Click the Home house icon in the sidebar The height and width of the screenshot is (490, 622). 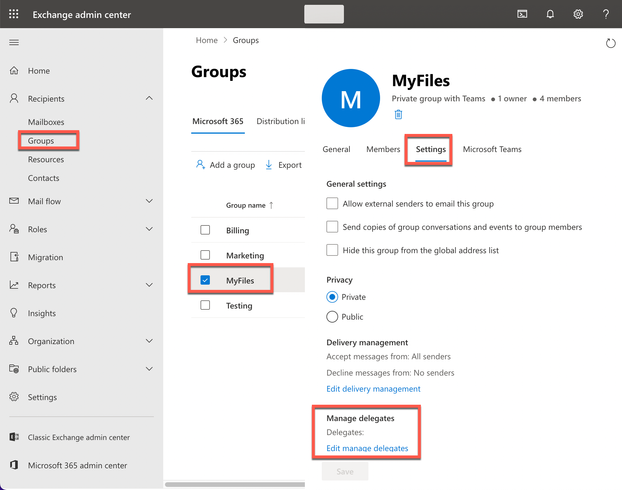coord(14,71)
